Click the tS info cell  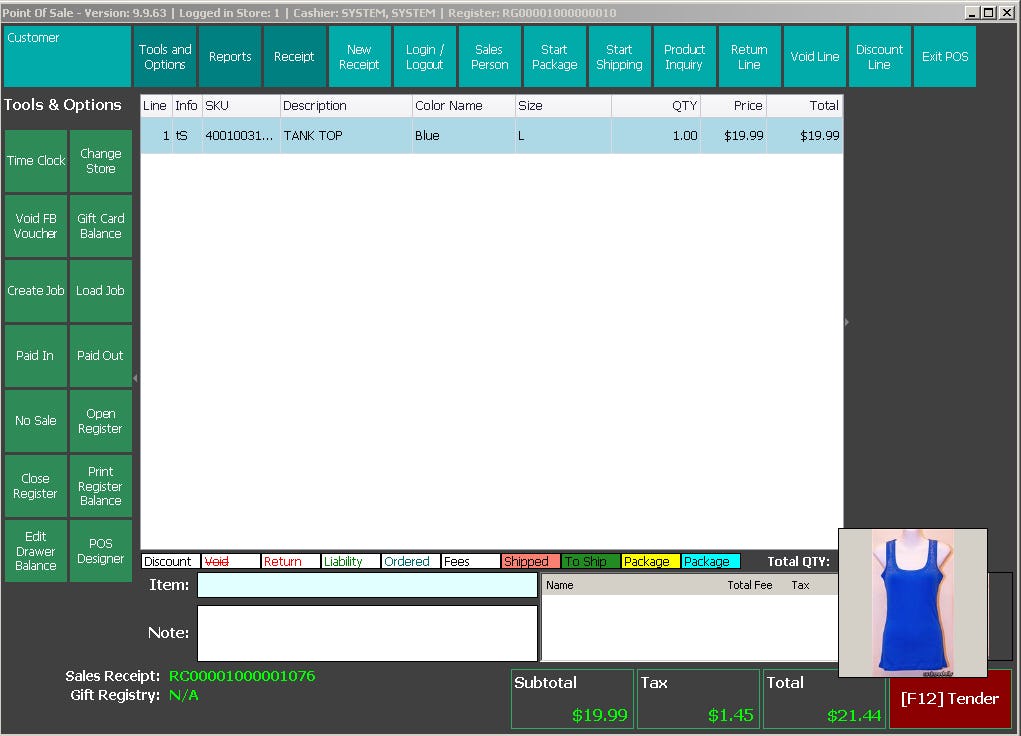[x=187, y=135]
